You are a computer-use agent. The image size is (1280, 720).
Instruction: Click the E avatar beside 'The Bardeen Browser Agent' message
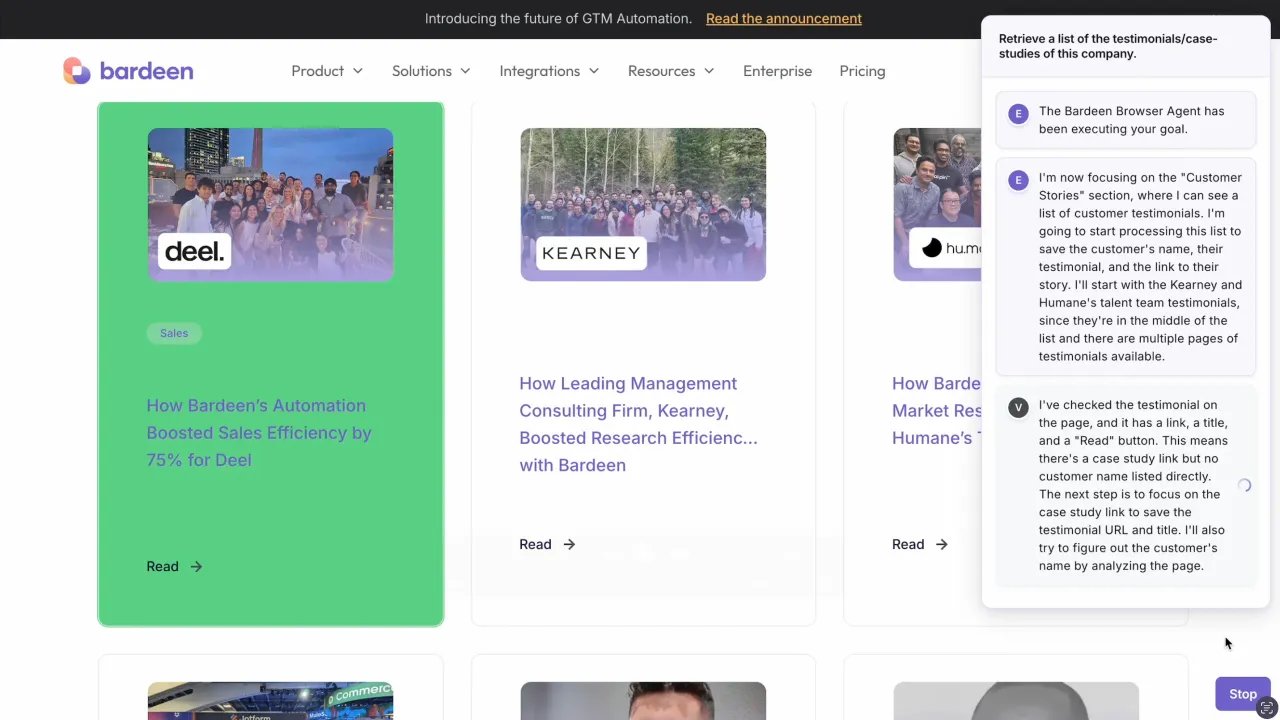(1018, 114)
